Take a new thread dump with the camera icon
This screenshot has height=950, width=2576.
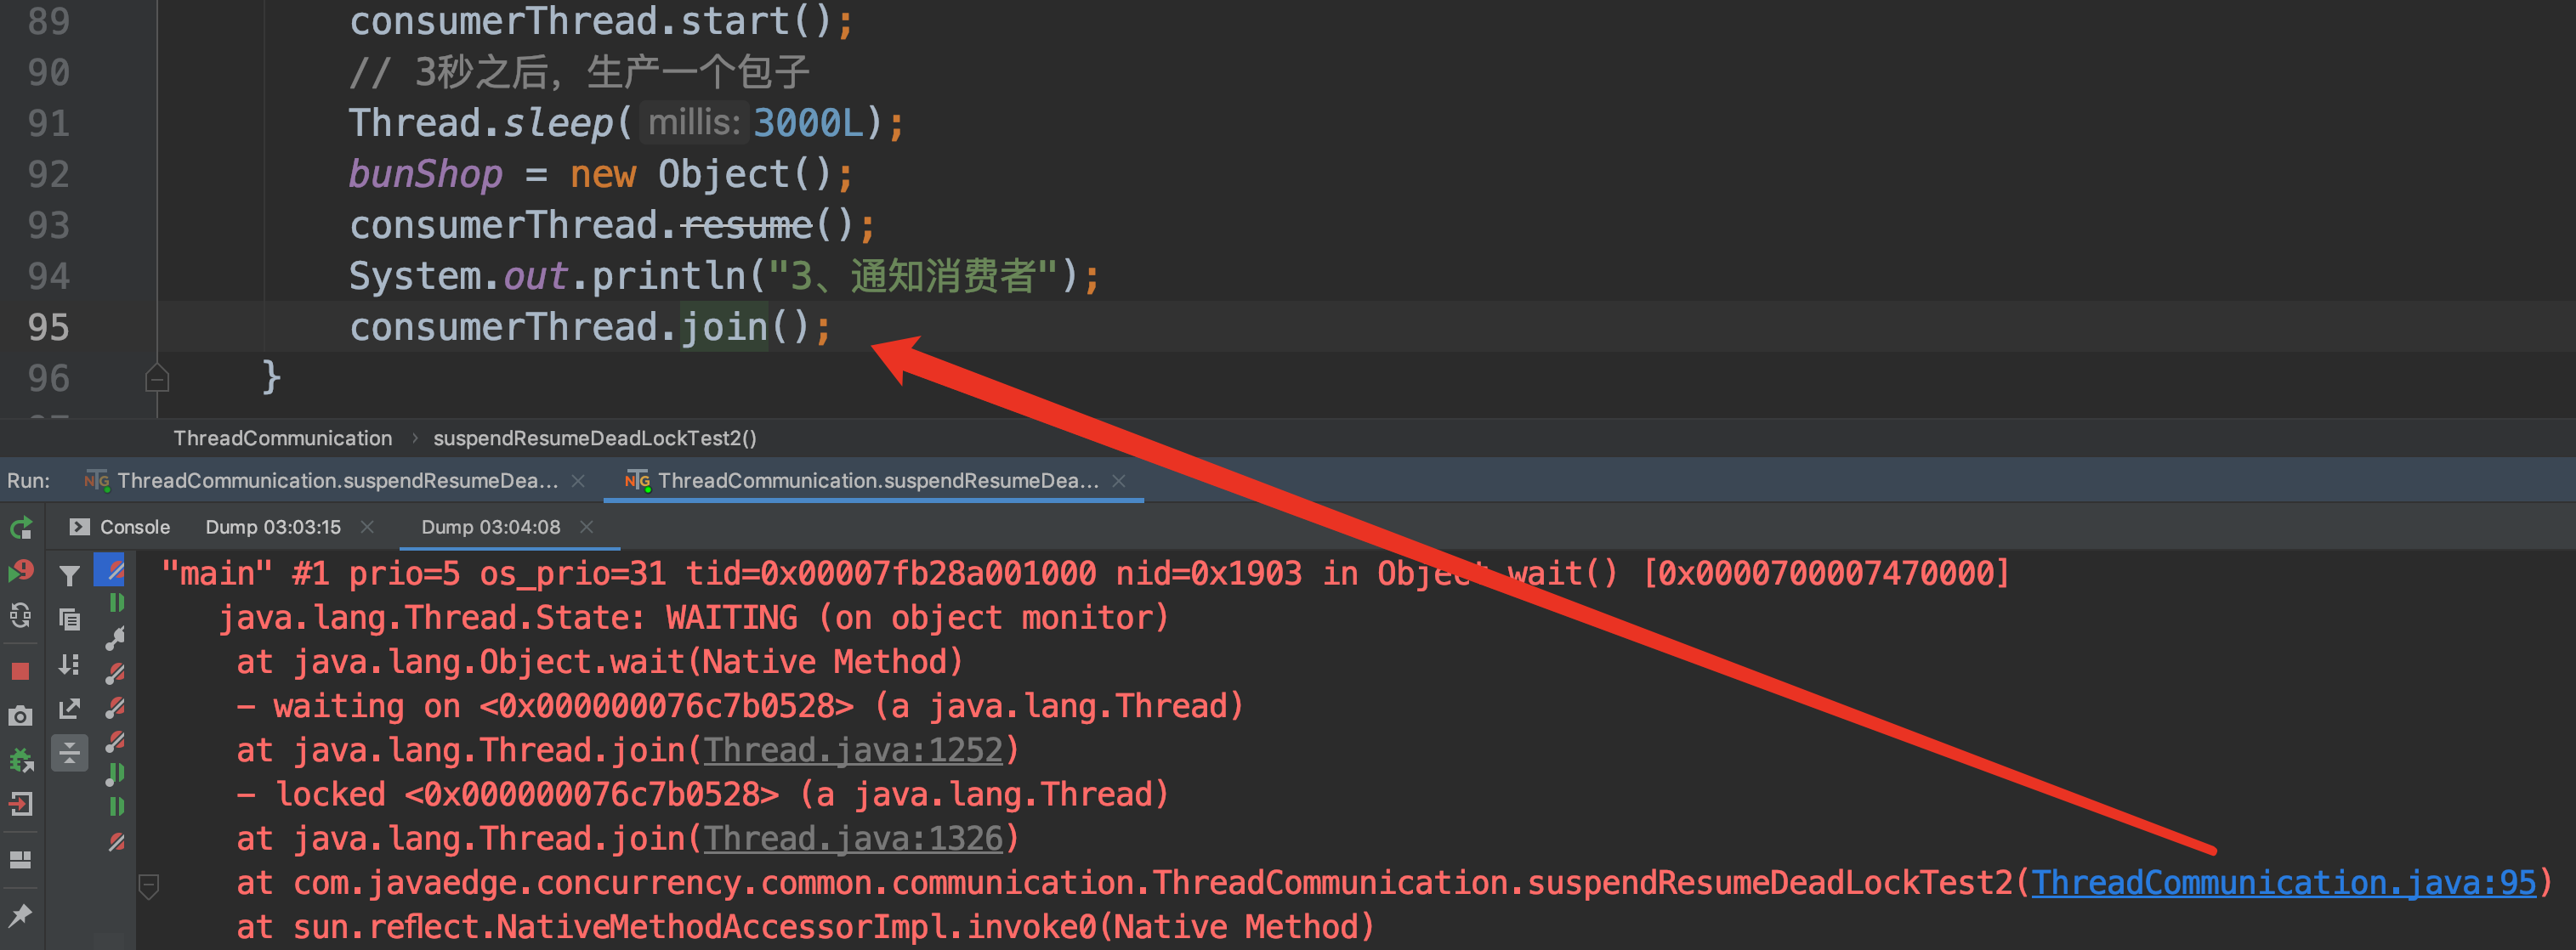coord(21,716)
